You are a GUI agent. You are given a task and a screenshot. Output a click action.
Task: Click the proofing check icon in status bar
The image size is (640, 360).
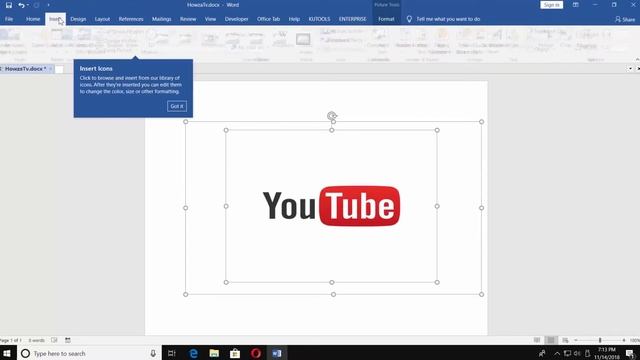pyautogui.click(x=54, y=340)
